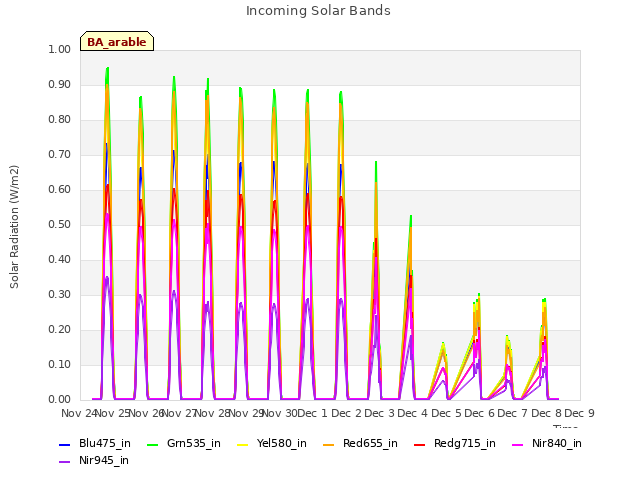
Task: Click the Dec 7 x-axis date label
Action: [x=513, y=413]
